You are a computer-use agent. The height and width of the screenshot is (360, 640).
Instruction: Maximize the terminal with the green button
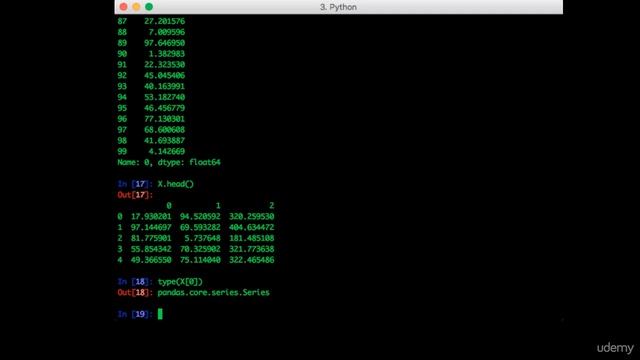click(x=149, y=7)
